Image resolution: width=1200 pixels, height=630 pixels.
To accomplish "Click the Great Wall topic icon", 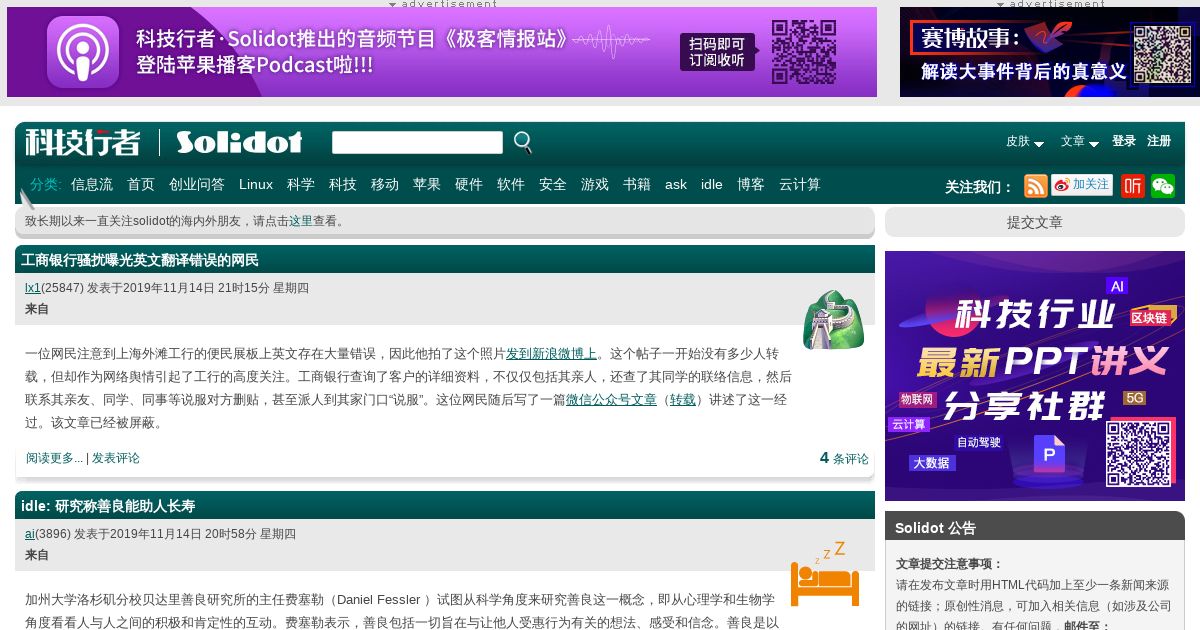I will (x=833, y=320).
